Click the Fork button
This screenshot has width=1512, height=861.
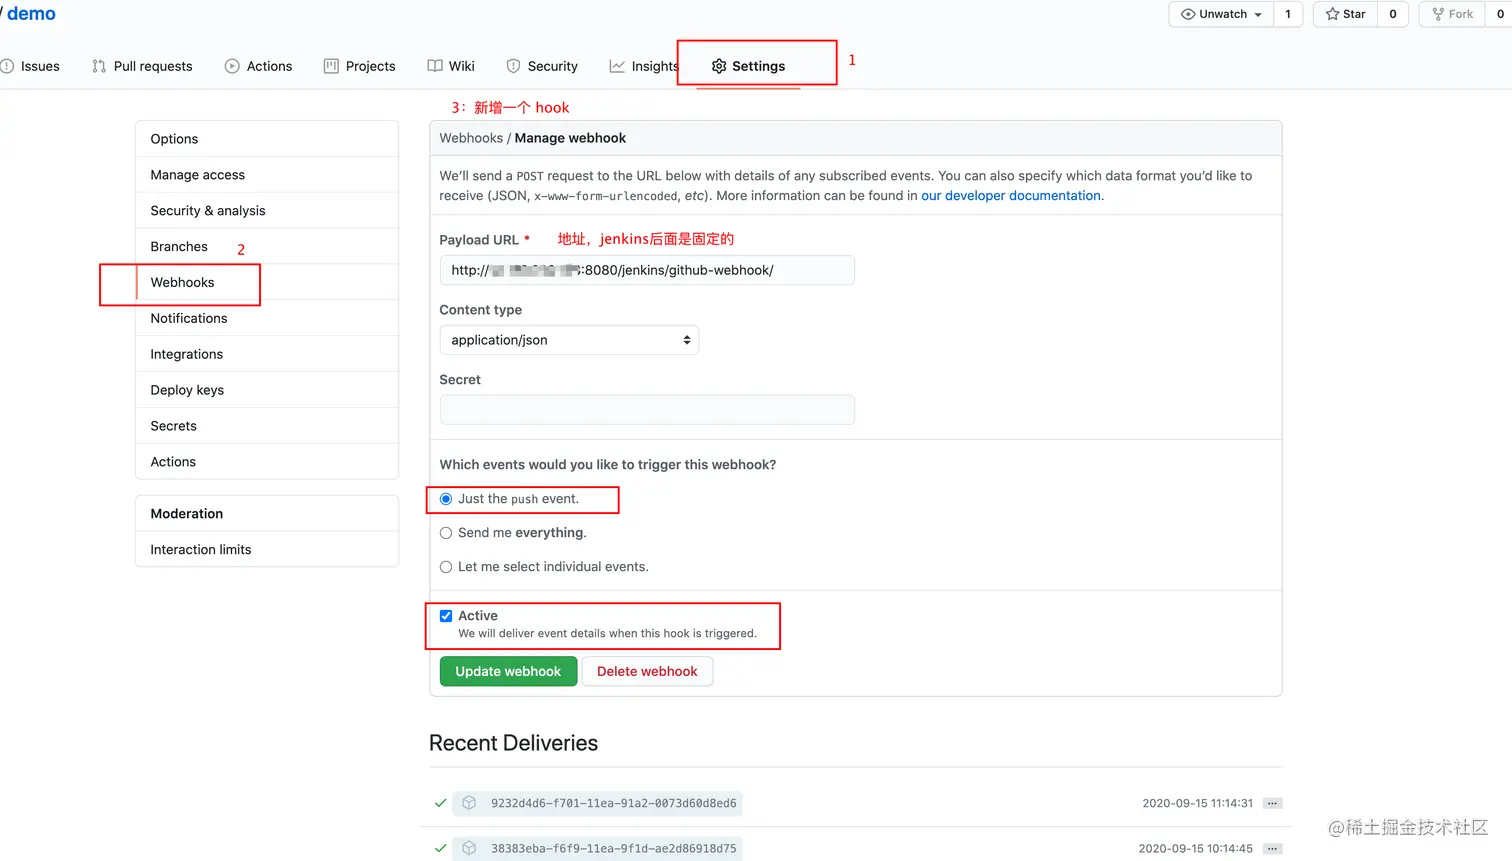pyautogui.click(x=1452, y=14)
